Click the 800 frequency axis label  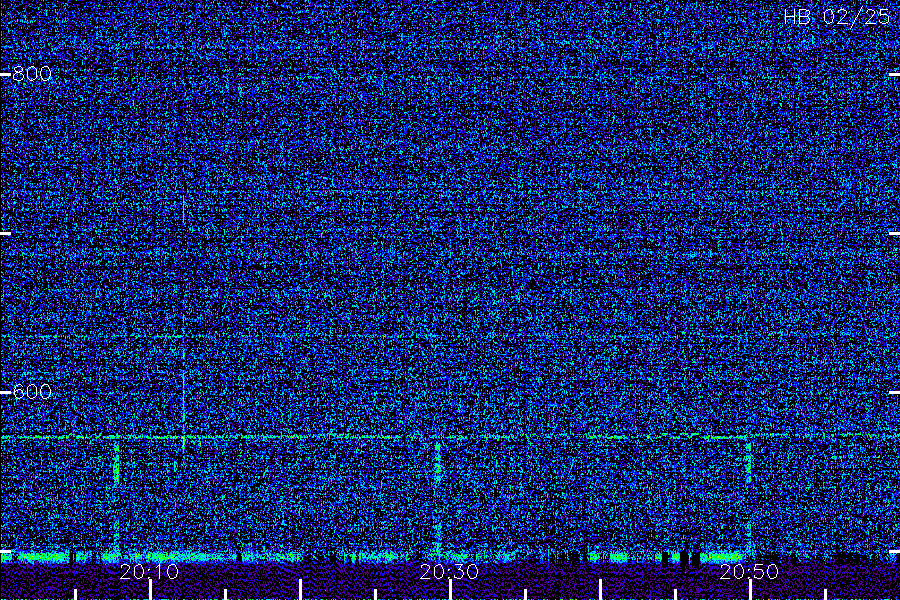tap(32, 74)
